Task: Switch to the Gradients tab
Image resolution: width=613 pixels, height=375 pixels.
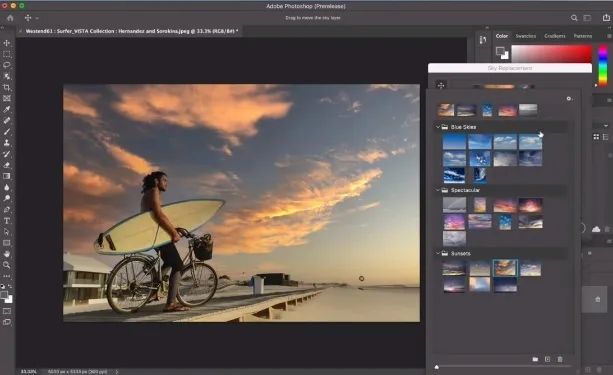Action: coord(555,36)
